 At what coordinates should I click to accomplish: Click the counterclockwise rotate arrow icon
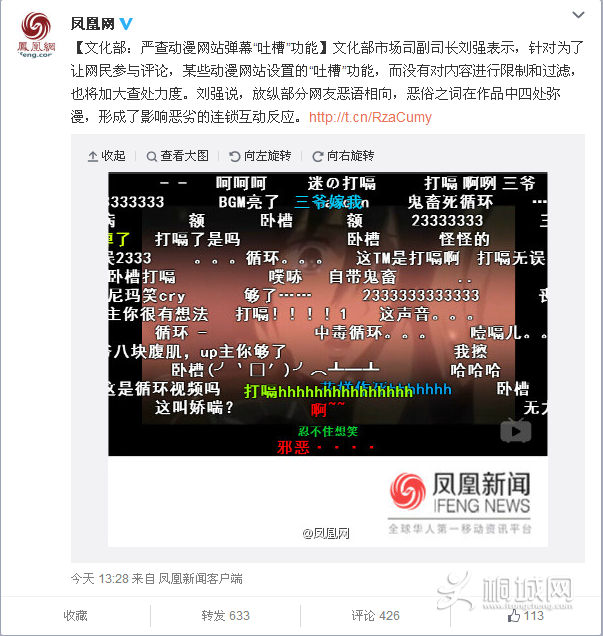pos(235,157)
